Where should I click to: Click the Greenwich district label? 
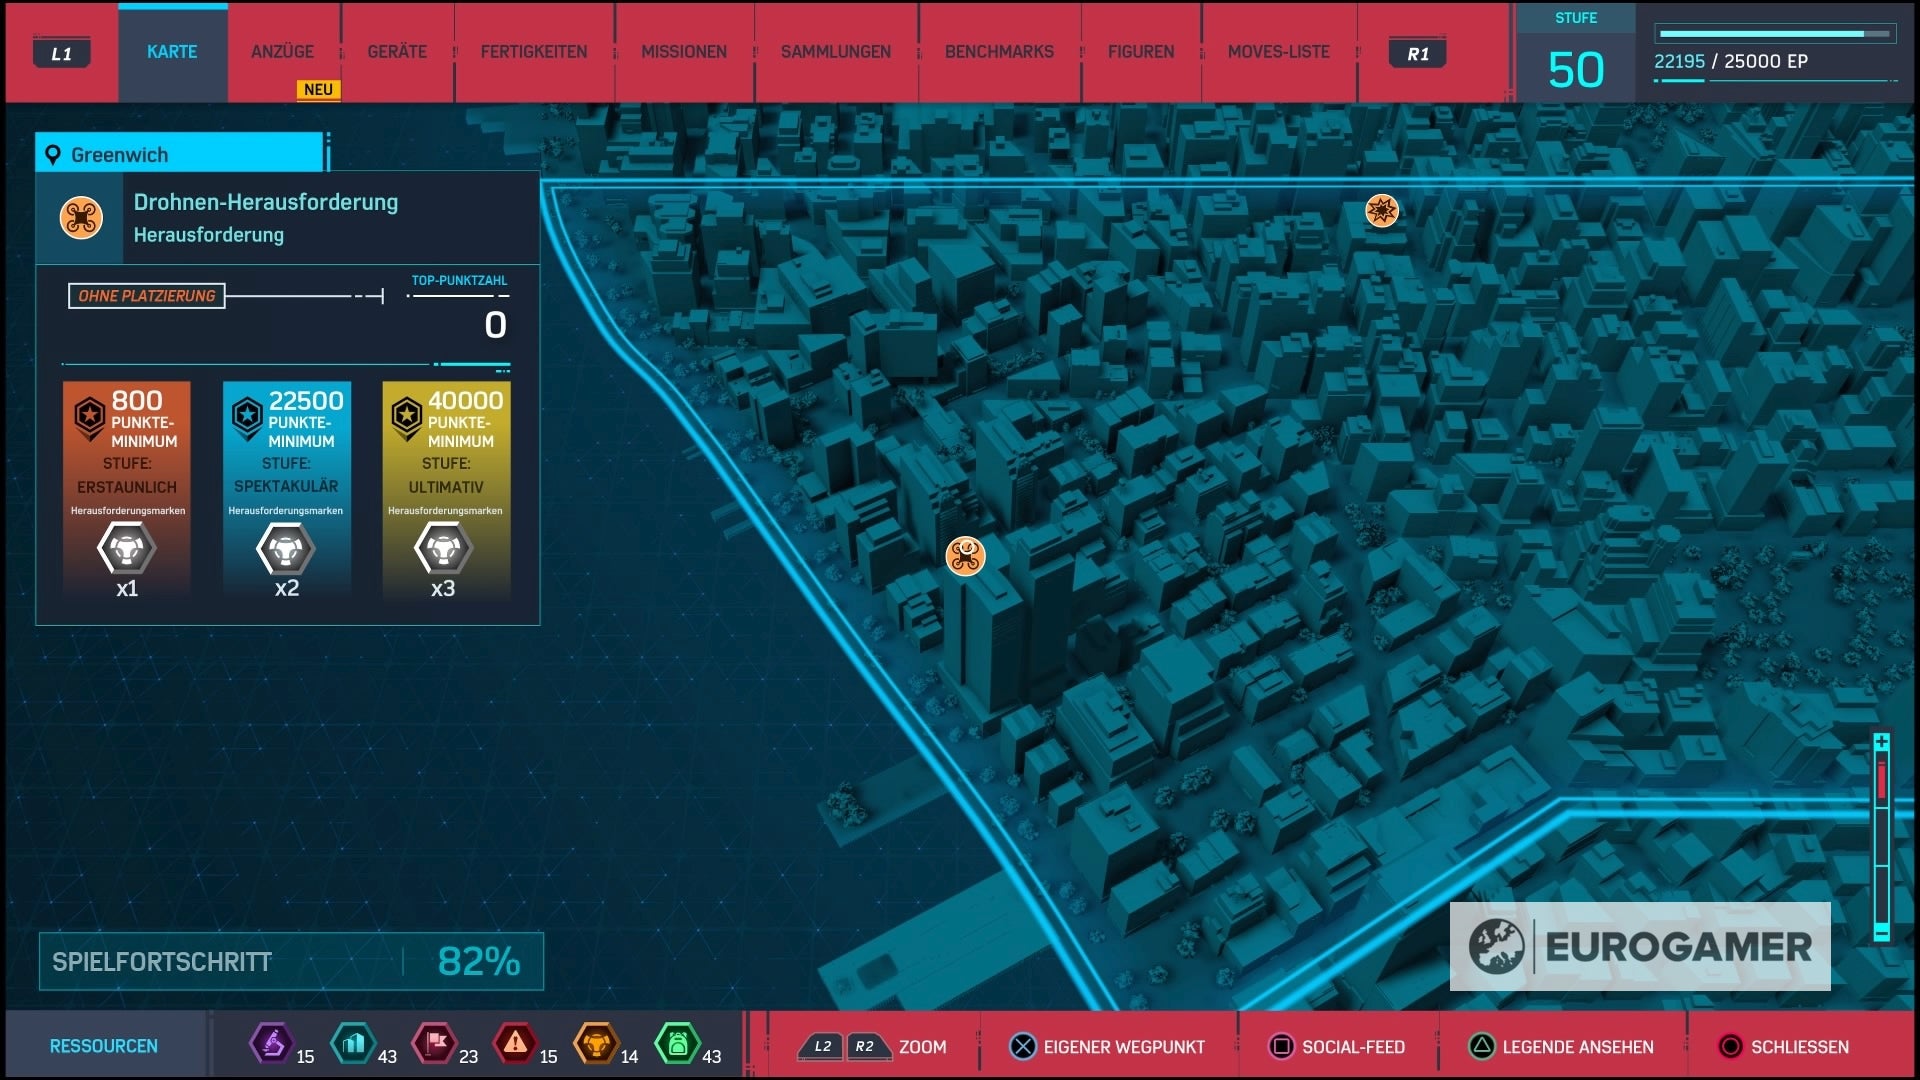coord(119,155)
